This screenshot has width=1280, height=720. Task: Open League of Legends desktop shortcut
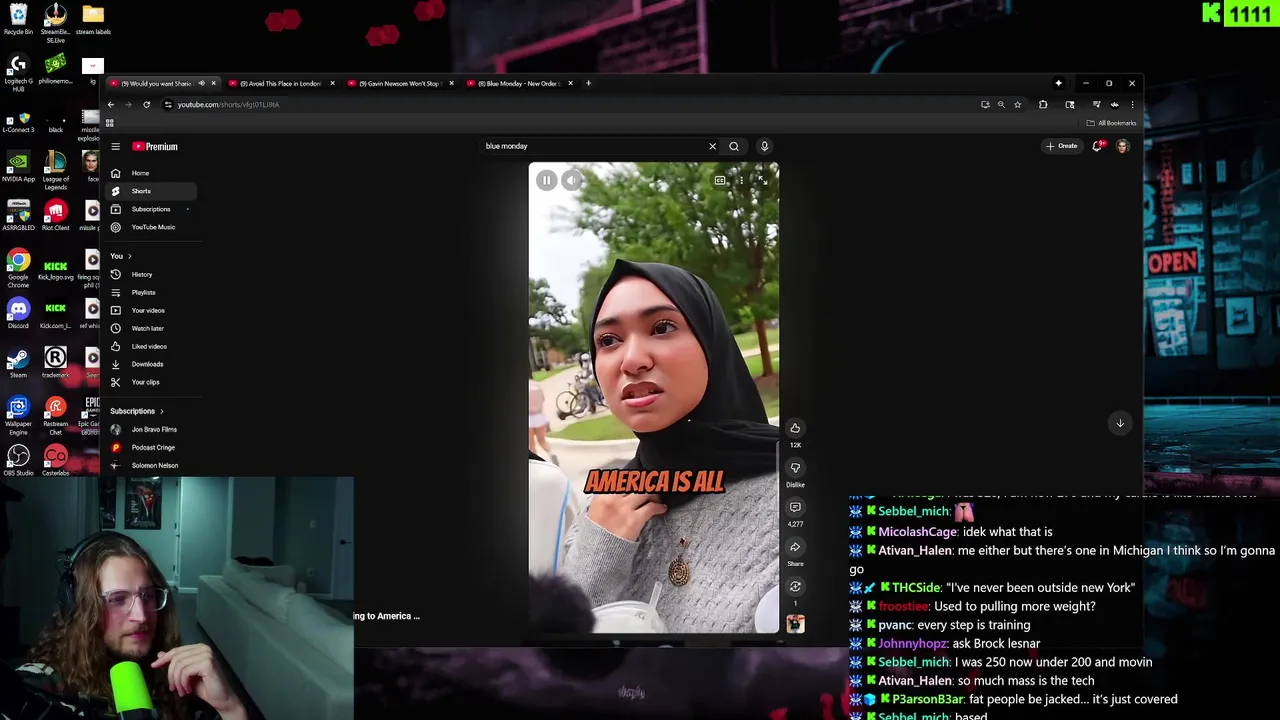pyautogui.click(x=55, y=172)
